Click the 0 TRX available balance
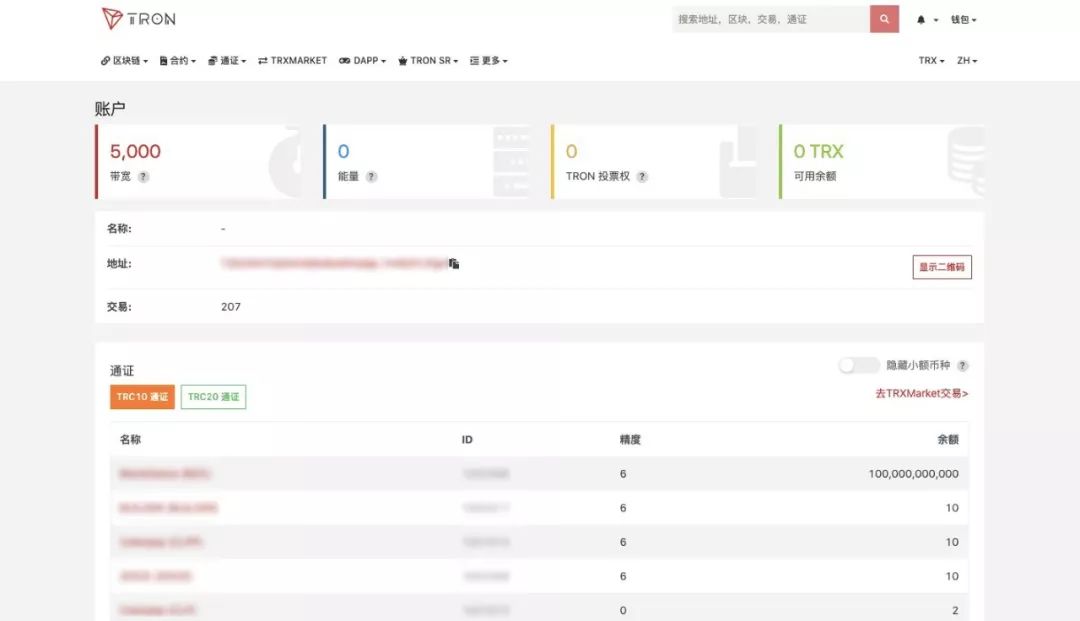 tap(818, 151)
